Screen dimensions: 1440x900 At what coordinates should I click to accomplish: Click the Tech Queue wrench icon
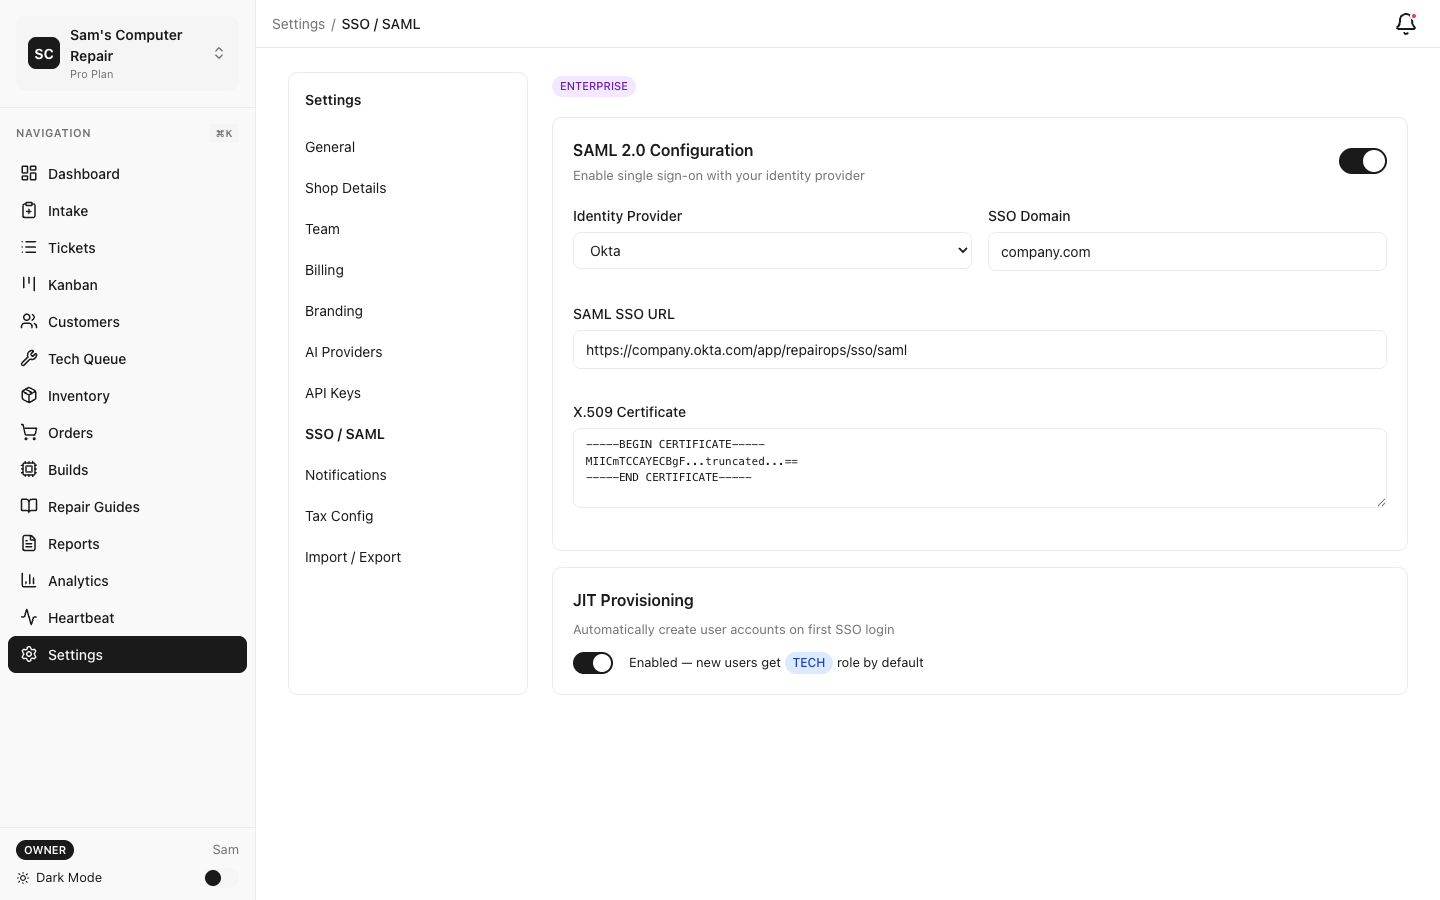[30, 358]
